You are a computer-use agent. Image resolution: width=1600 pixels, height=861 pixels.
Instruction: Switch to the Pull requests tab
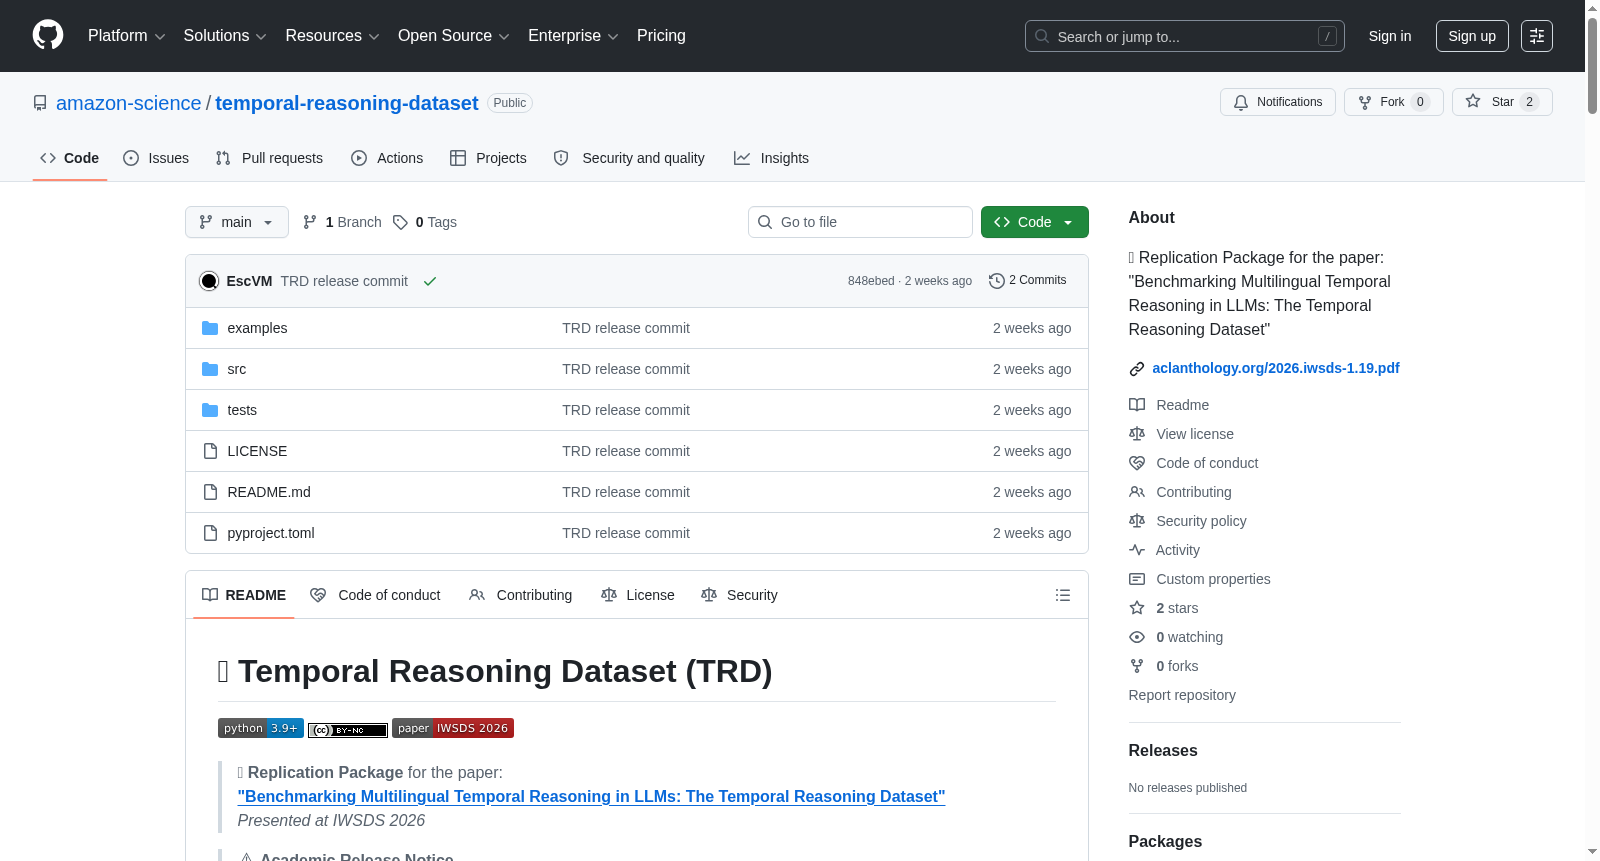pos(269,158)
